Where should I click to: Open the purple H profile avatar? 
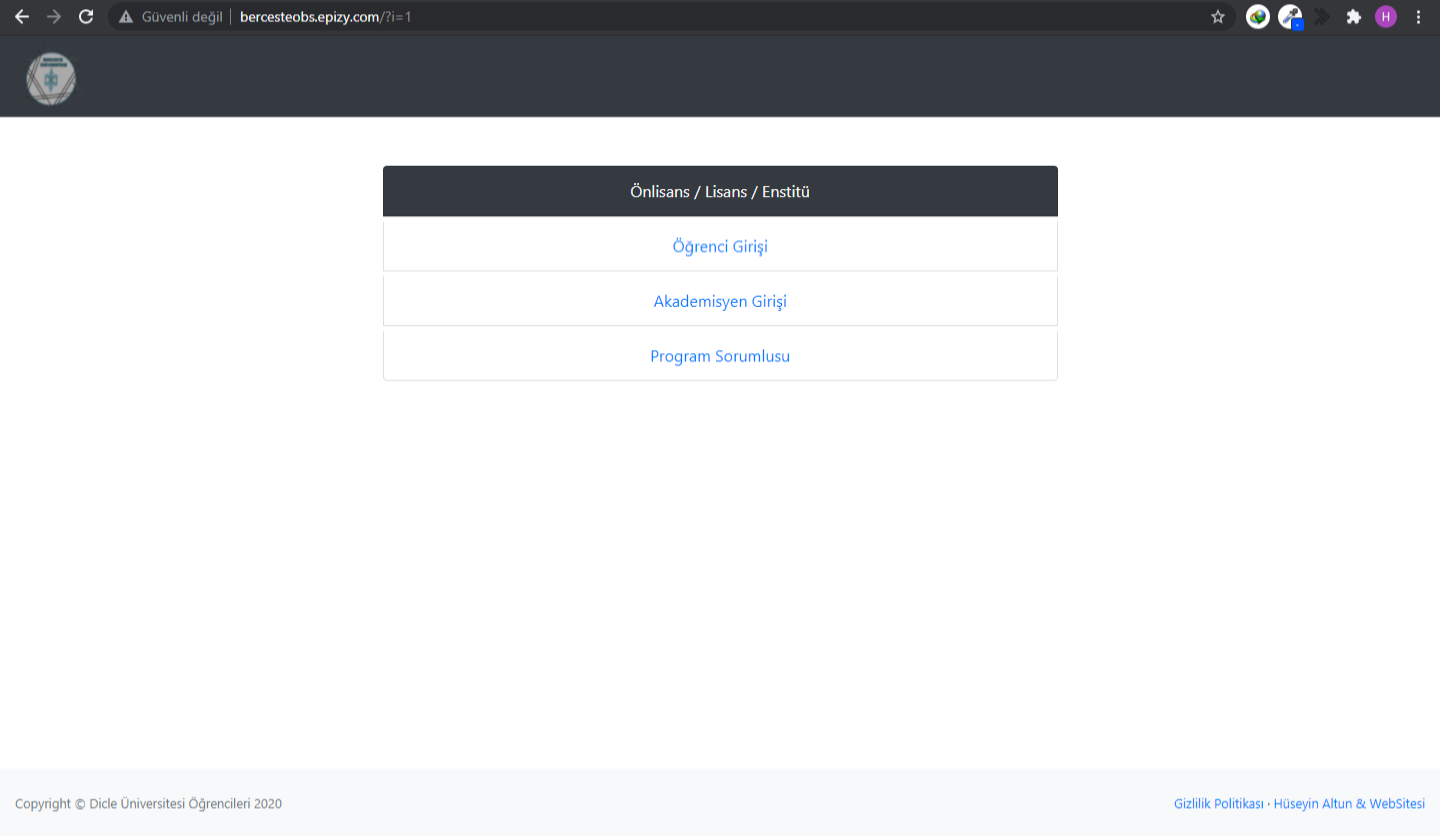(1386, 17)
